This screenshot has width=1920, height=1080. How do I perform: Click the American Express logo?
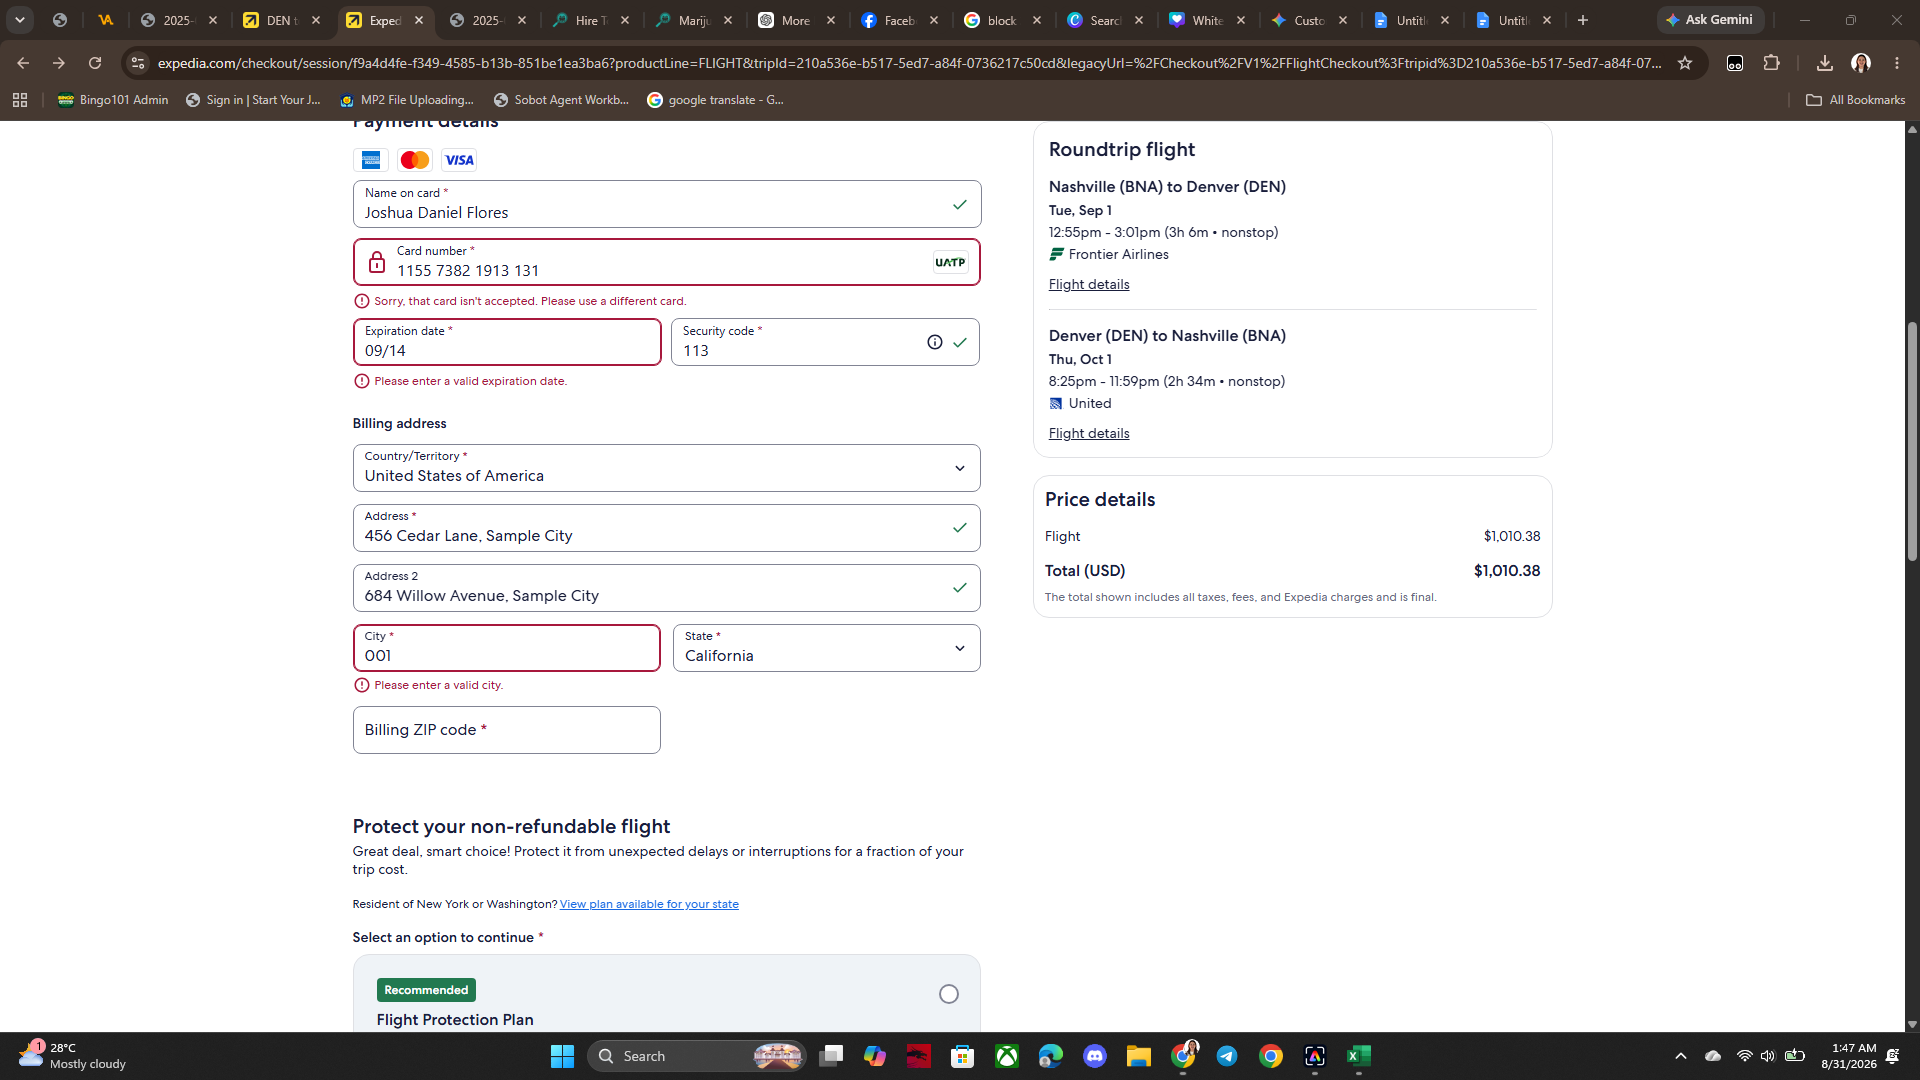tap(371, 160)
